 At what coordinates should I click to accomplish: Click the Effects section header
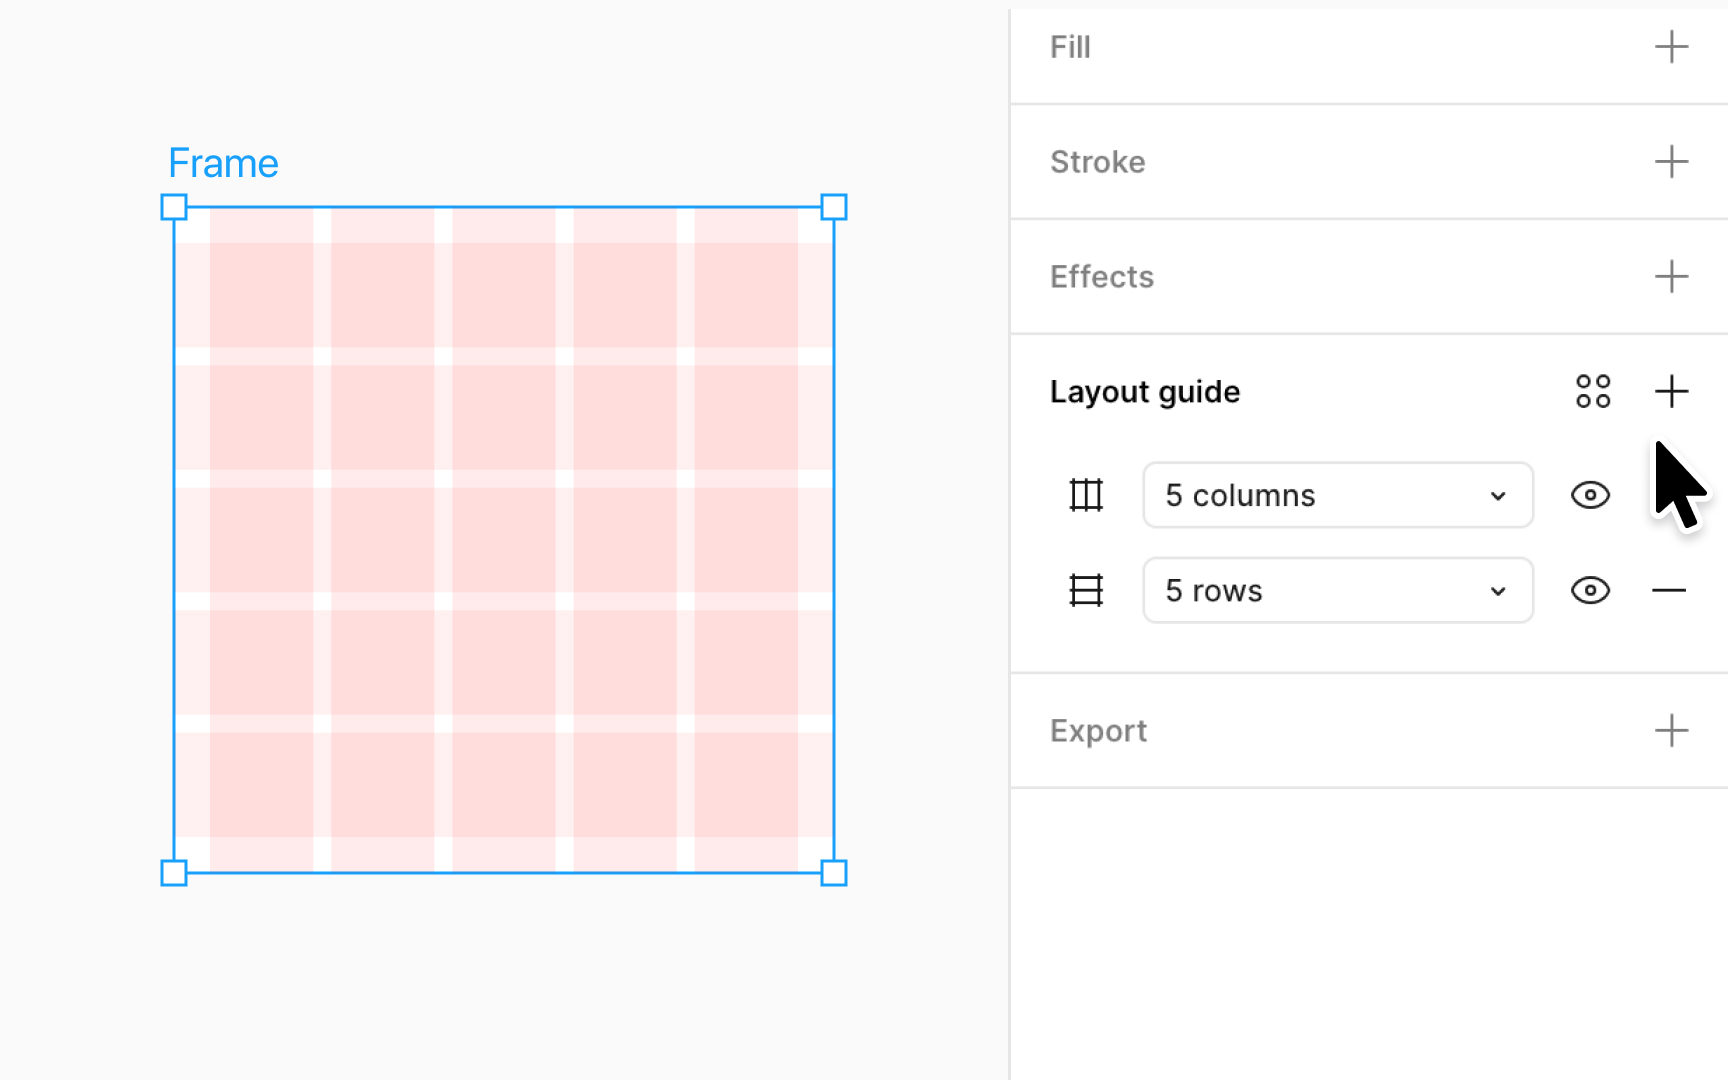point(1102,277)
